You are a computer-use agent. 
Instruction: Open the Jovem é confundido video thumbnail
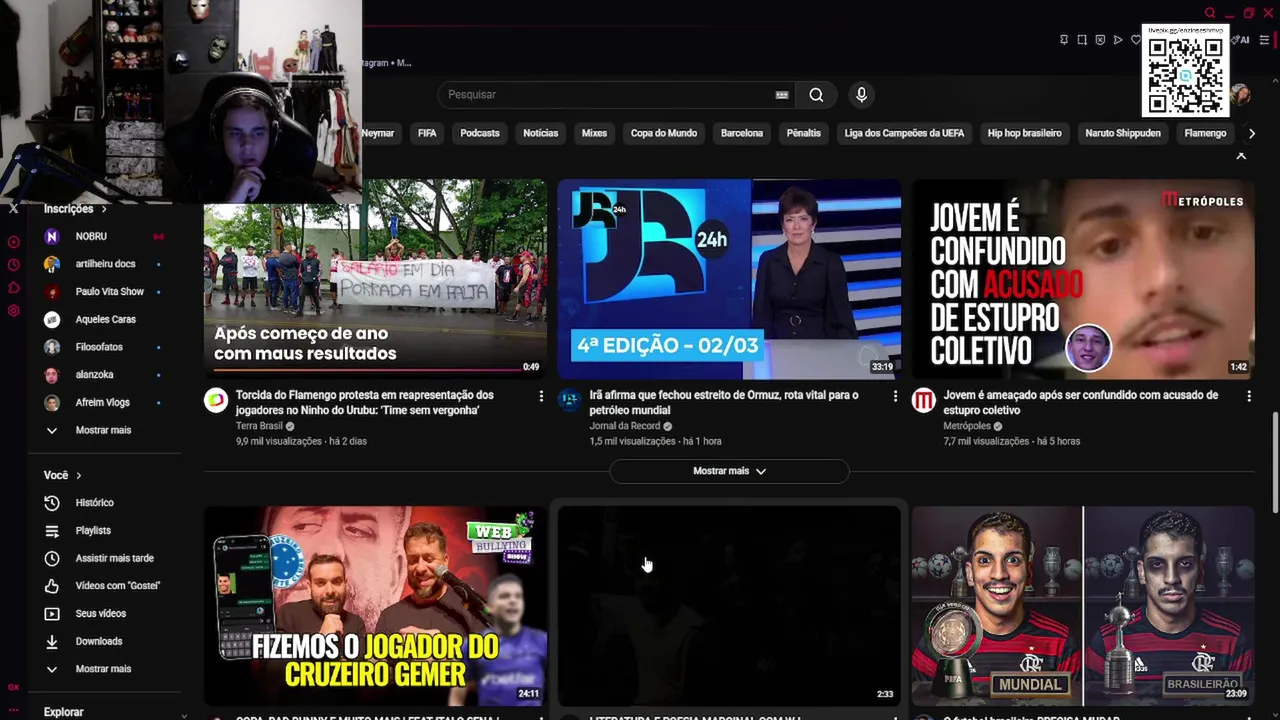[x=1083, y=279]
